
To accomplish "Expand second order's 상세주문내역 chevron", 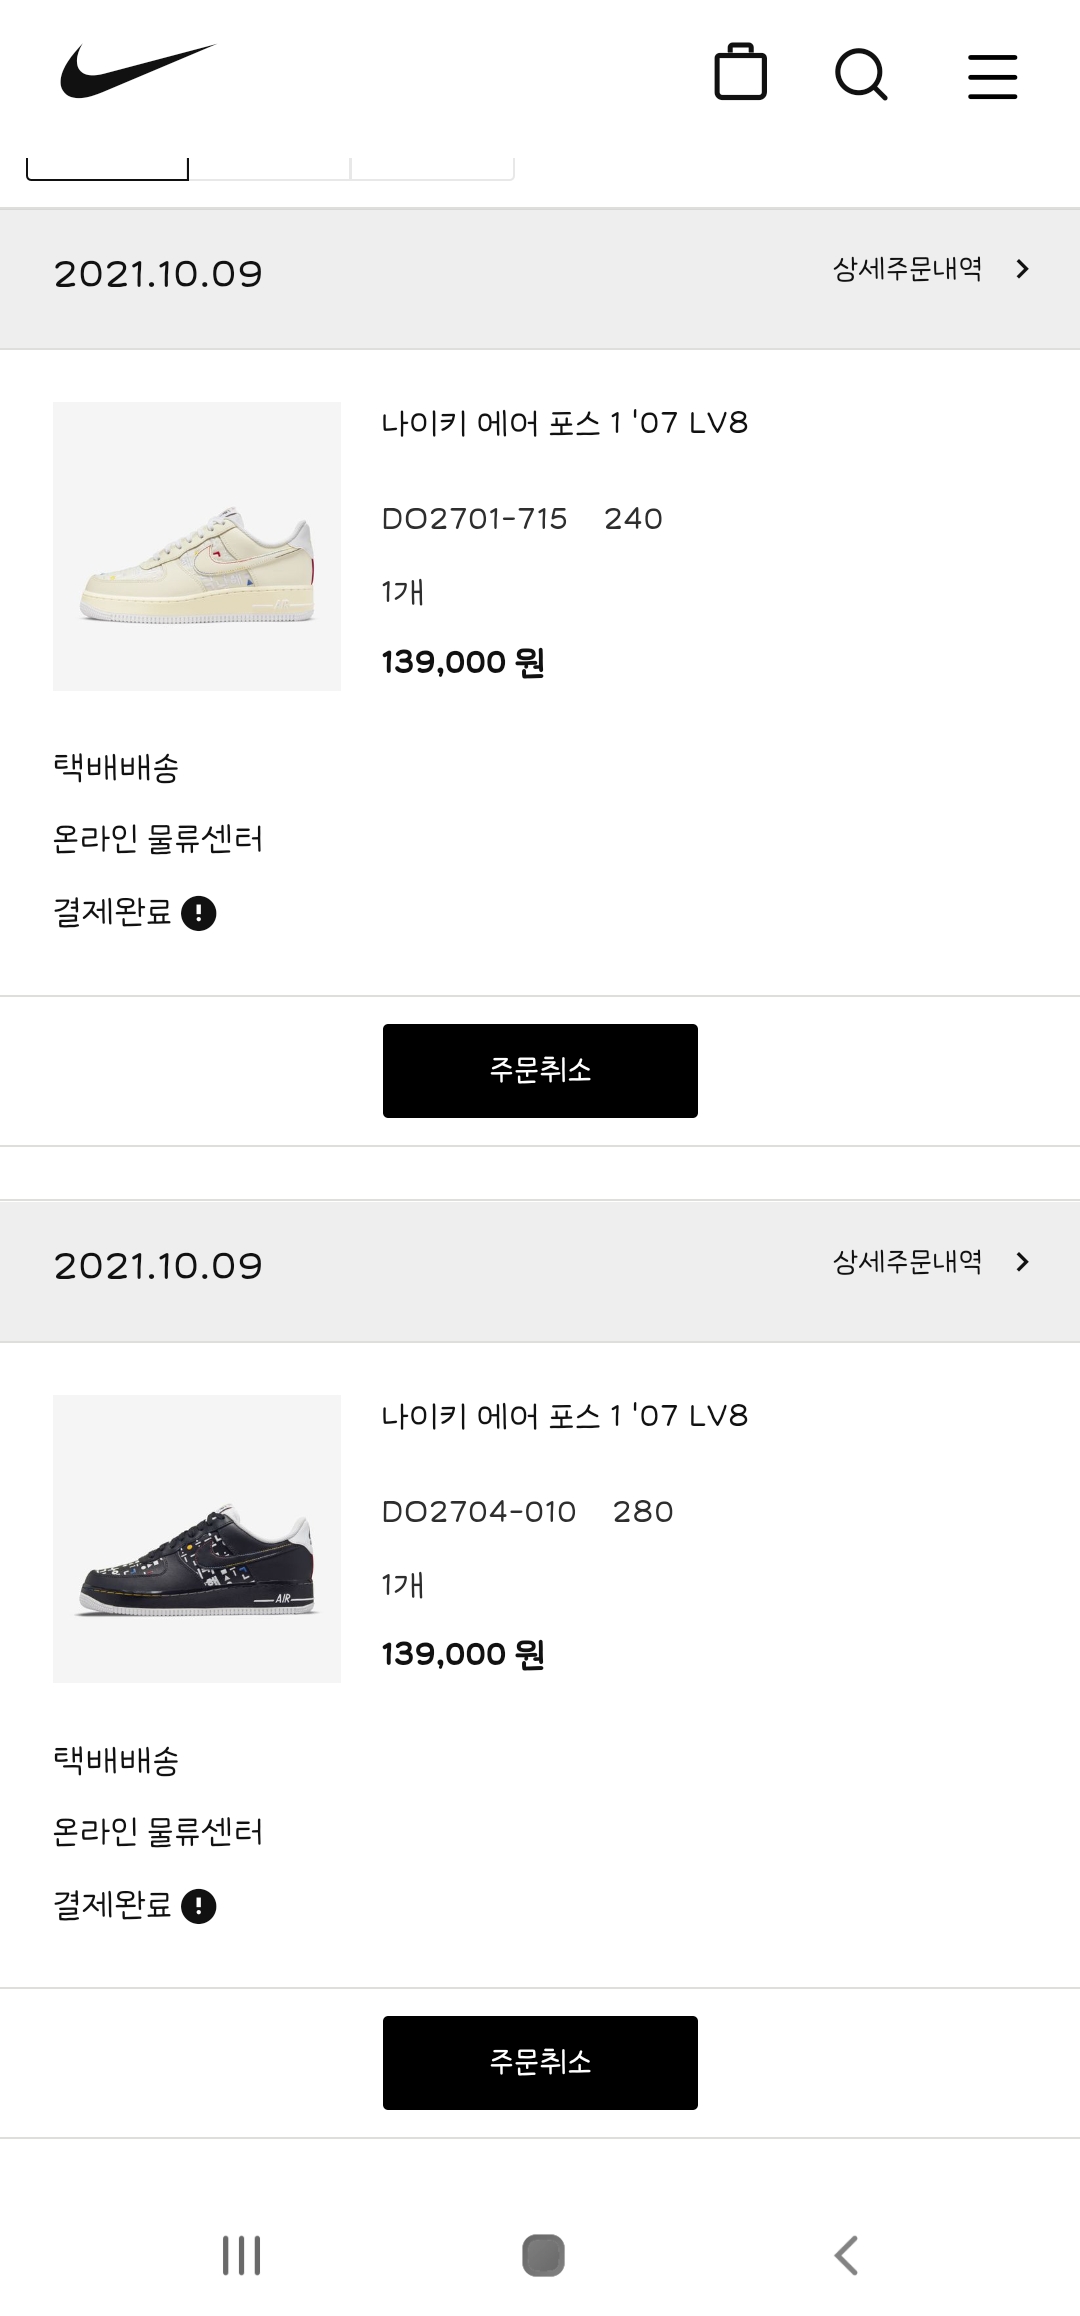I will 1022,1262.
